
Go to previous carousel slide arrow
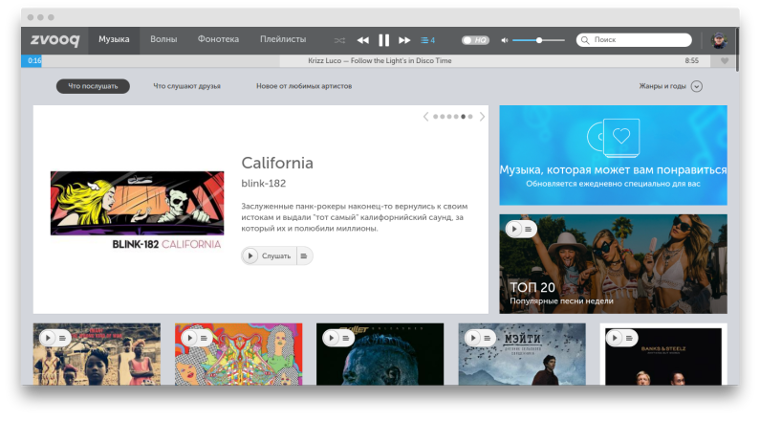[x=426, y=117]
